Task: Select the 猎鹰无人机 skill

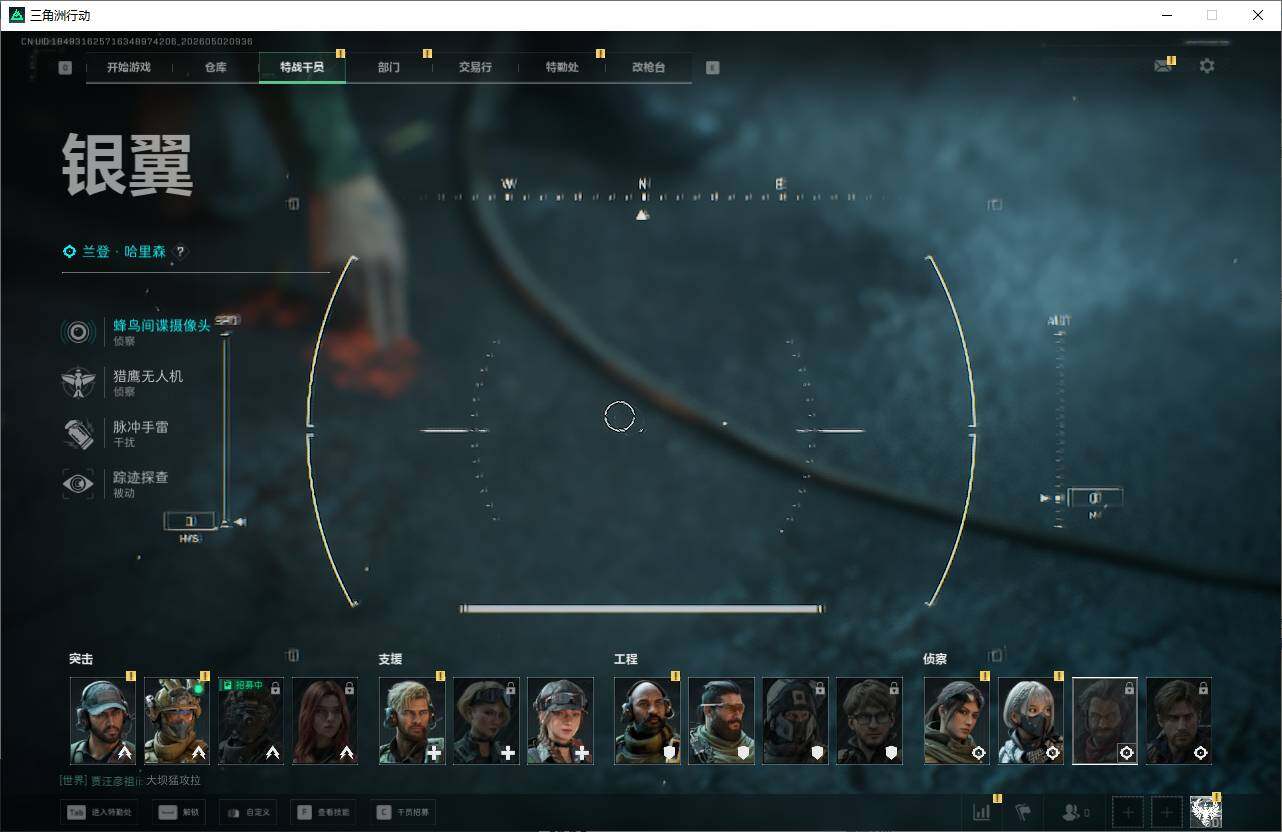Action: click(x=123, y=382)
